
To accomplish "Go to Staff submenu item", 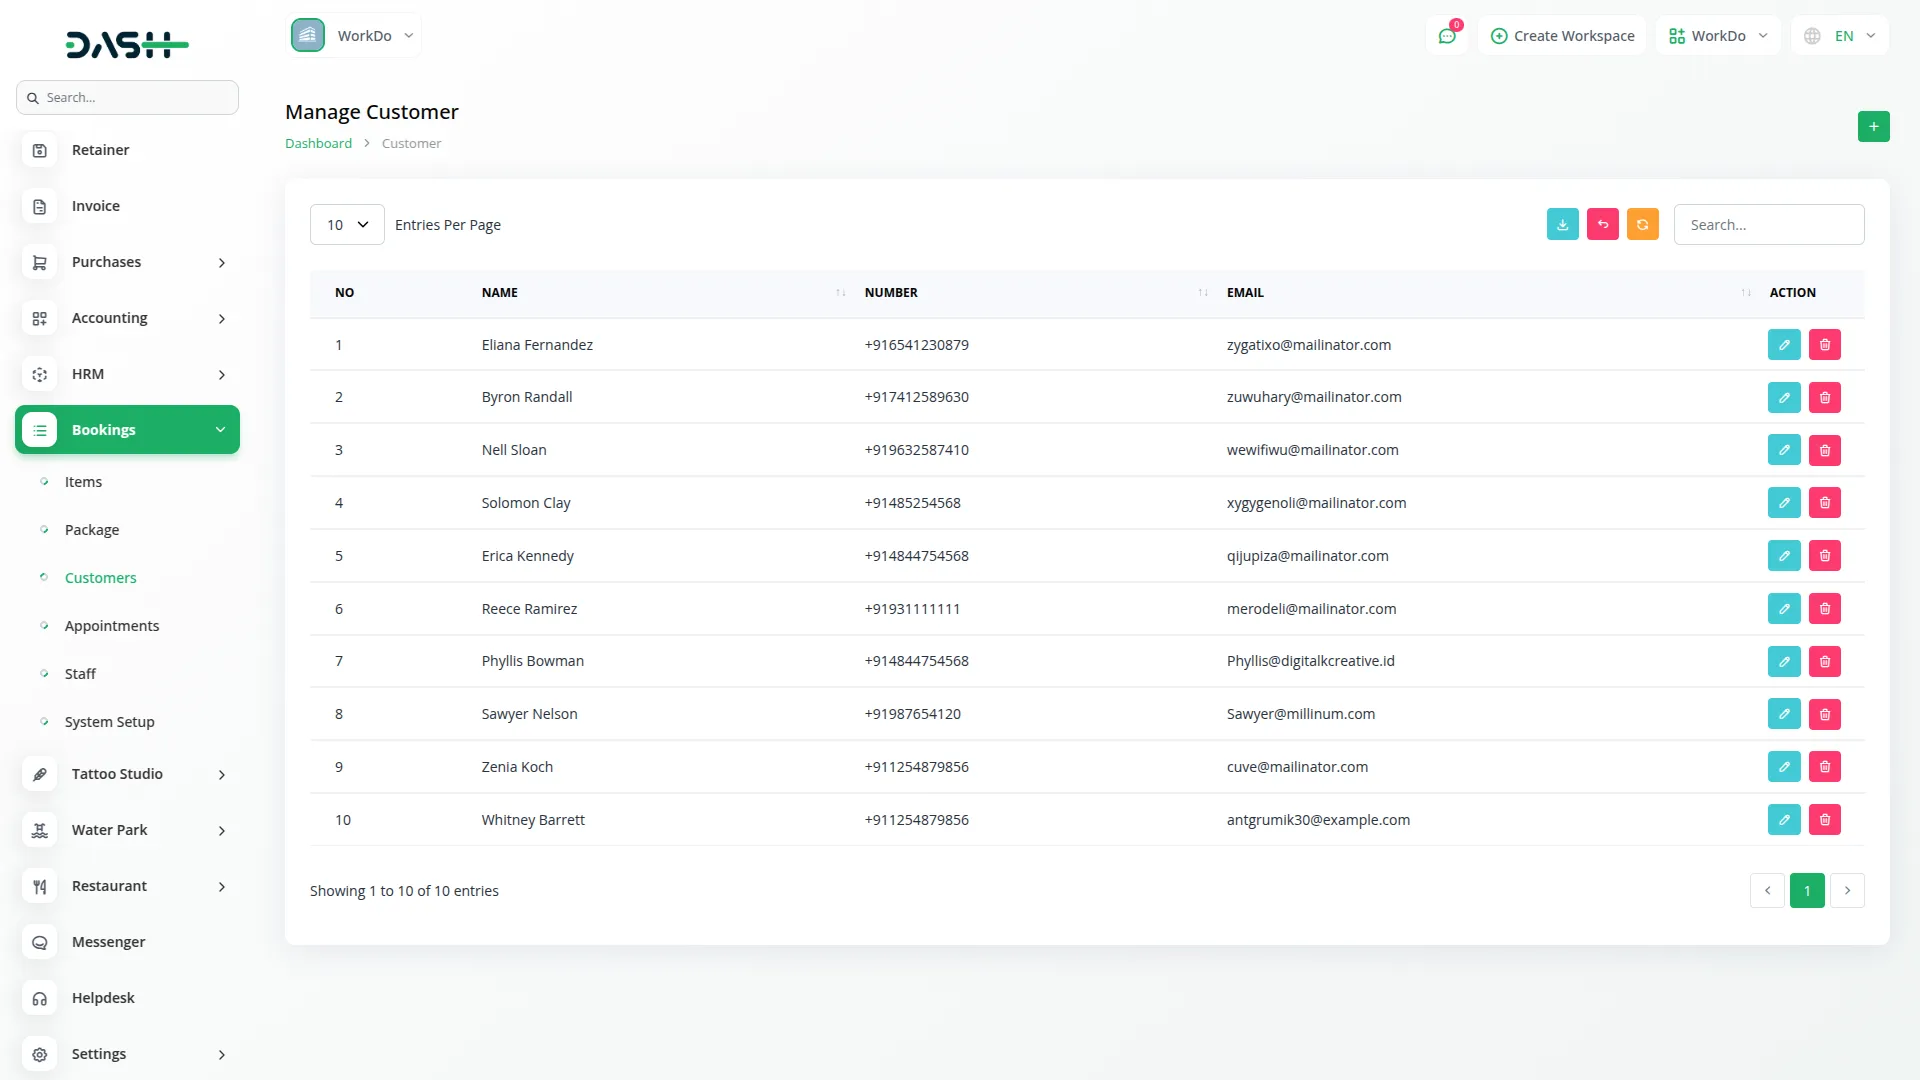I will (x=80, y=674).
